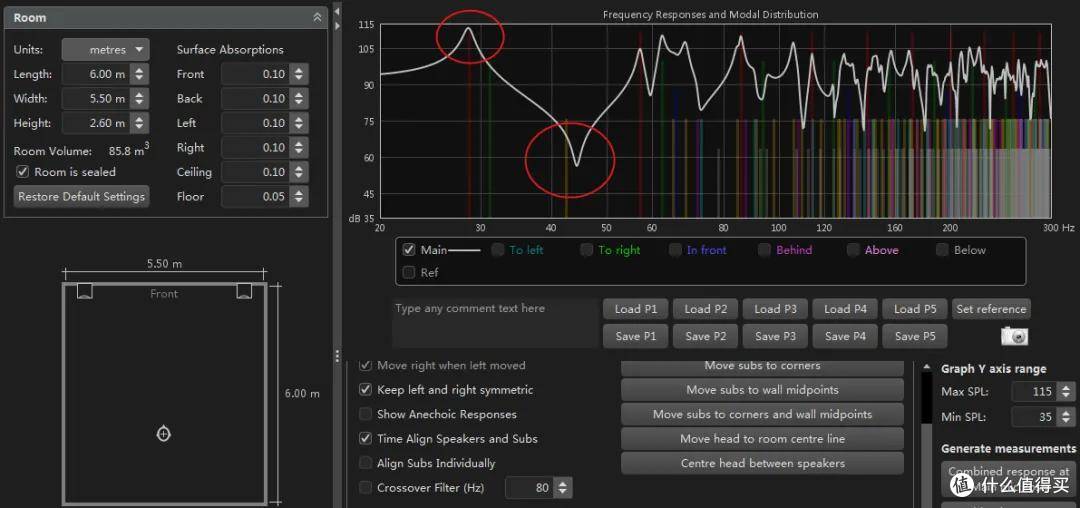Click the Max SPL value field
The width and height of the screenshot is (1080, 508).
pyautogui.click(x=1035, y=392)
